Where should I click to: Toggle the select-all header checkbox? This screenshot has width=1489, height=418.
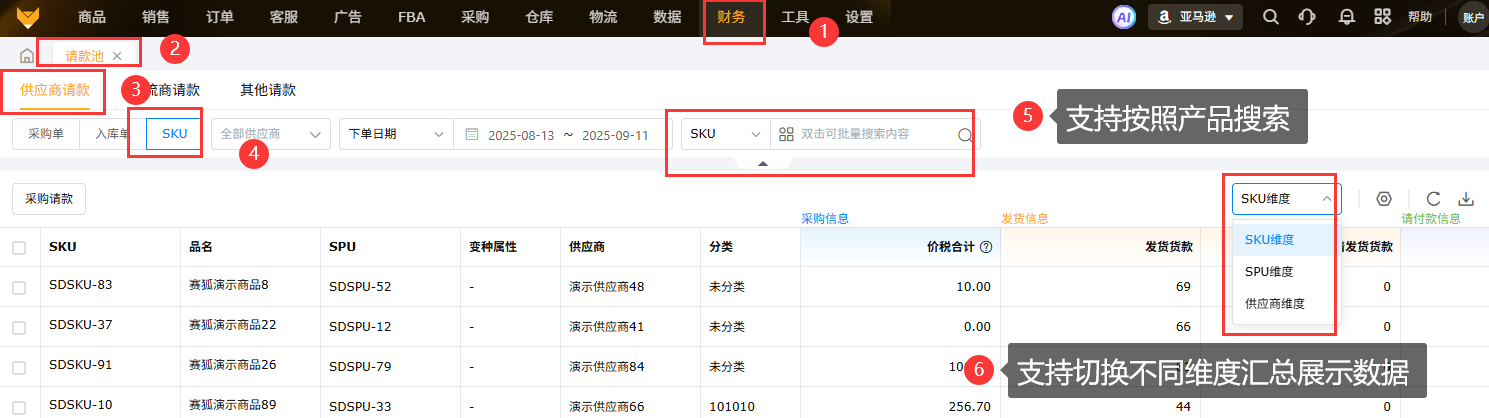(x=19, y=247)
